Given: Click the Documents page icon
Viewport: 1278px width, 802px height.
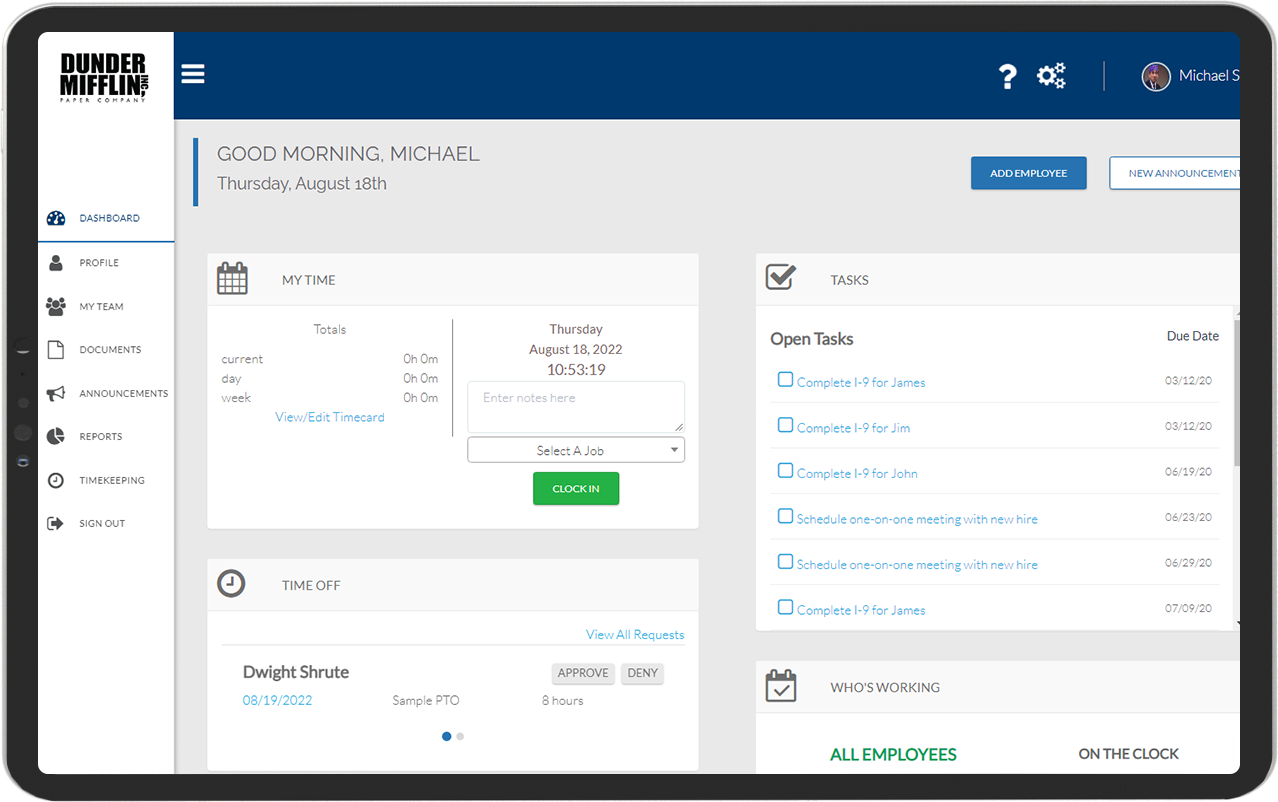Looking at the screenshot, I should pyautogui.click(x=56, y=349).
